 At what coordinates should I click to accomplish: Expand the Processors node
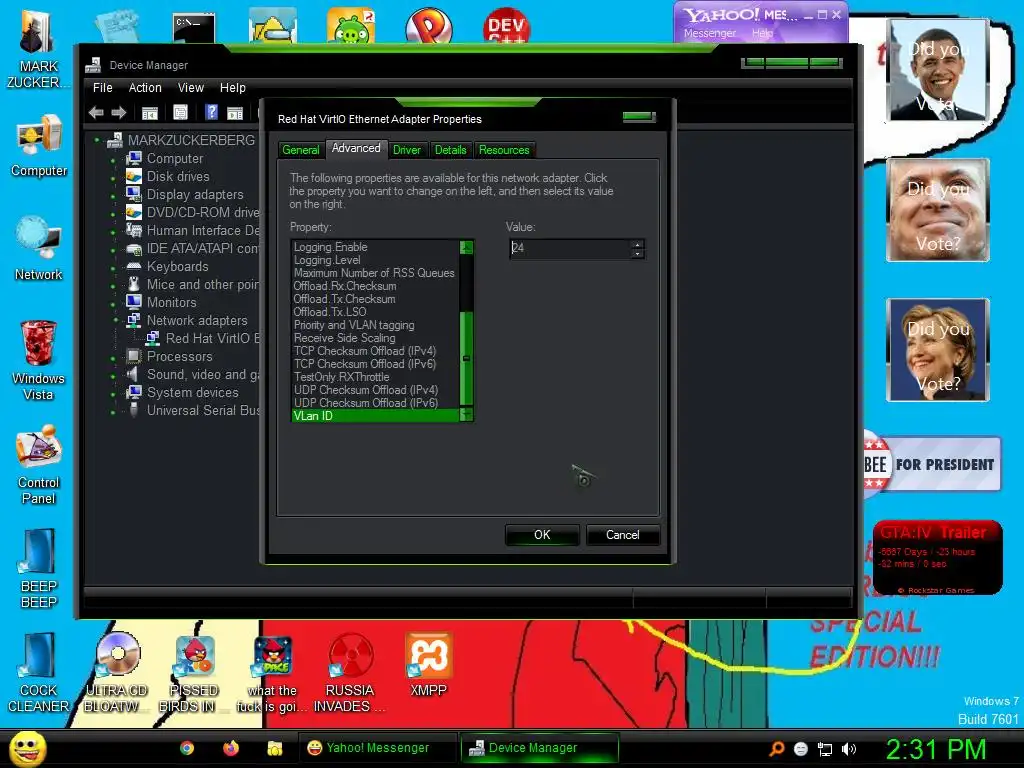[x=113, y=358]
